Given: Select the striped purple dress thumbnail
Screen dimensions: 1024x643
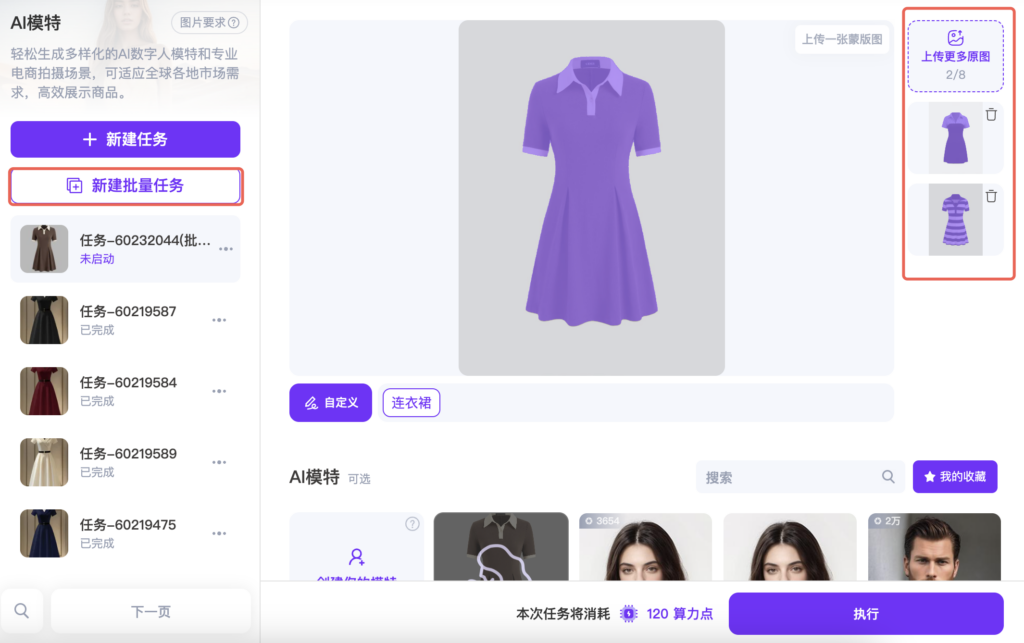Looking at the screenshot, I should [955, 219].
